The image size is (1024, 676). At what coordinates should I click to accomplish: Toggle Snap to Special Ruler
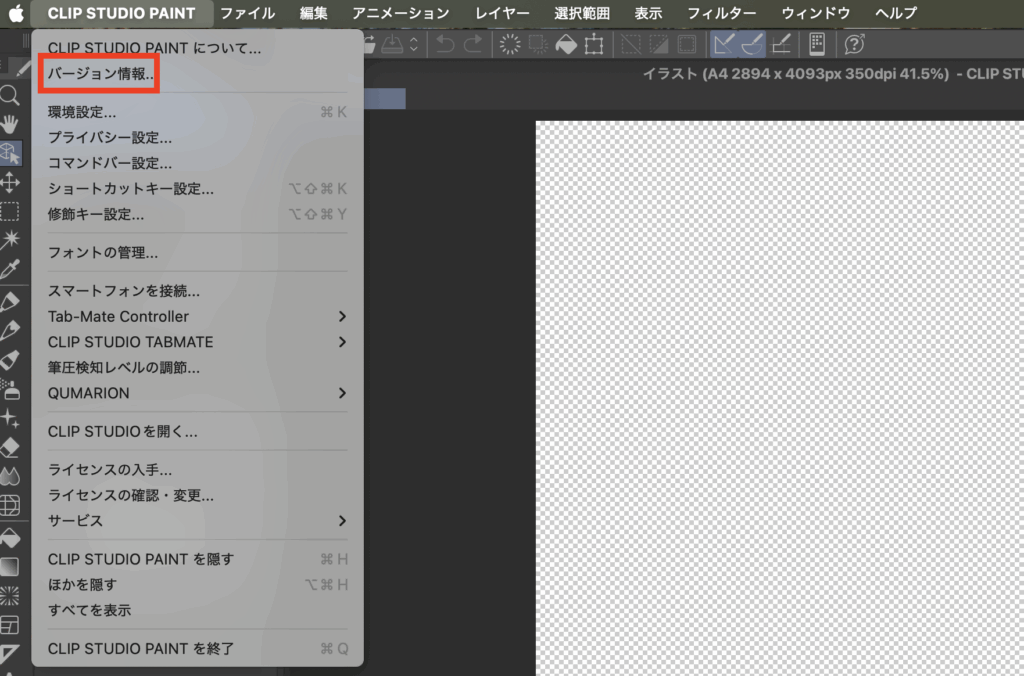(752, 44)
